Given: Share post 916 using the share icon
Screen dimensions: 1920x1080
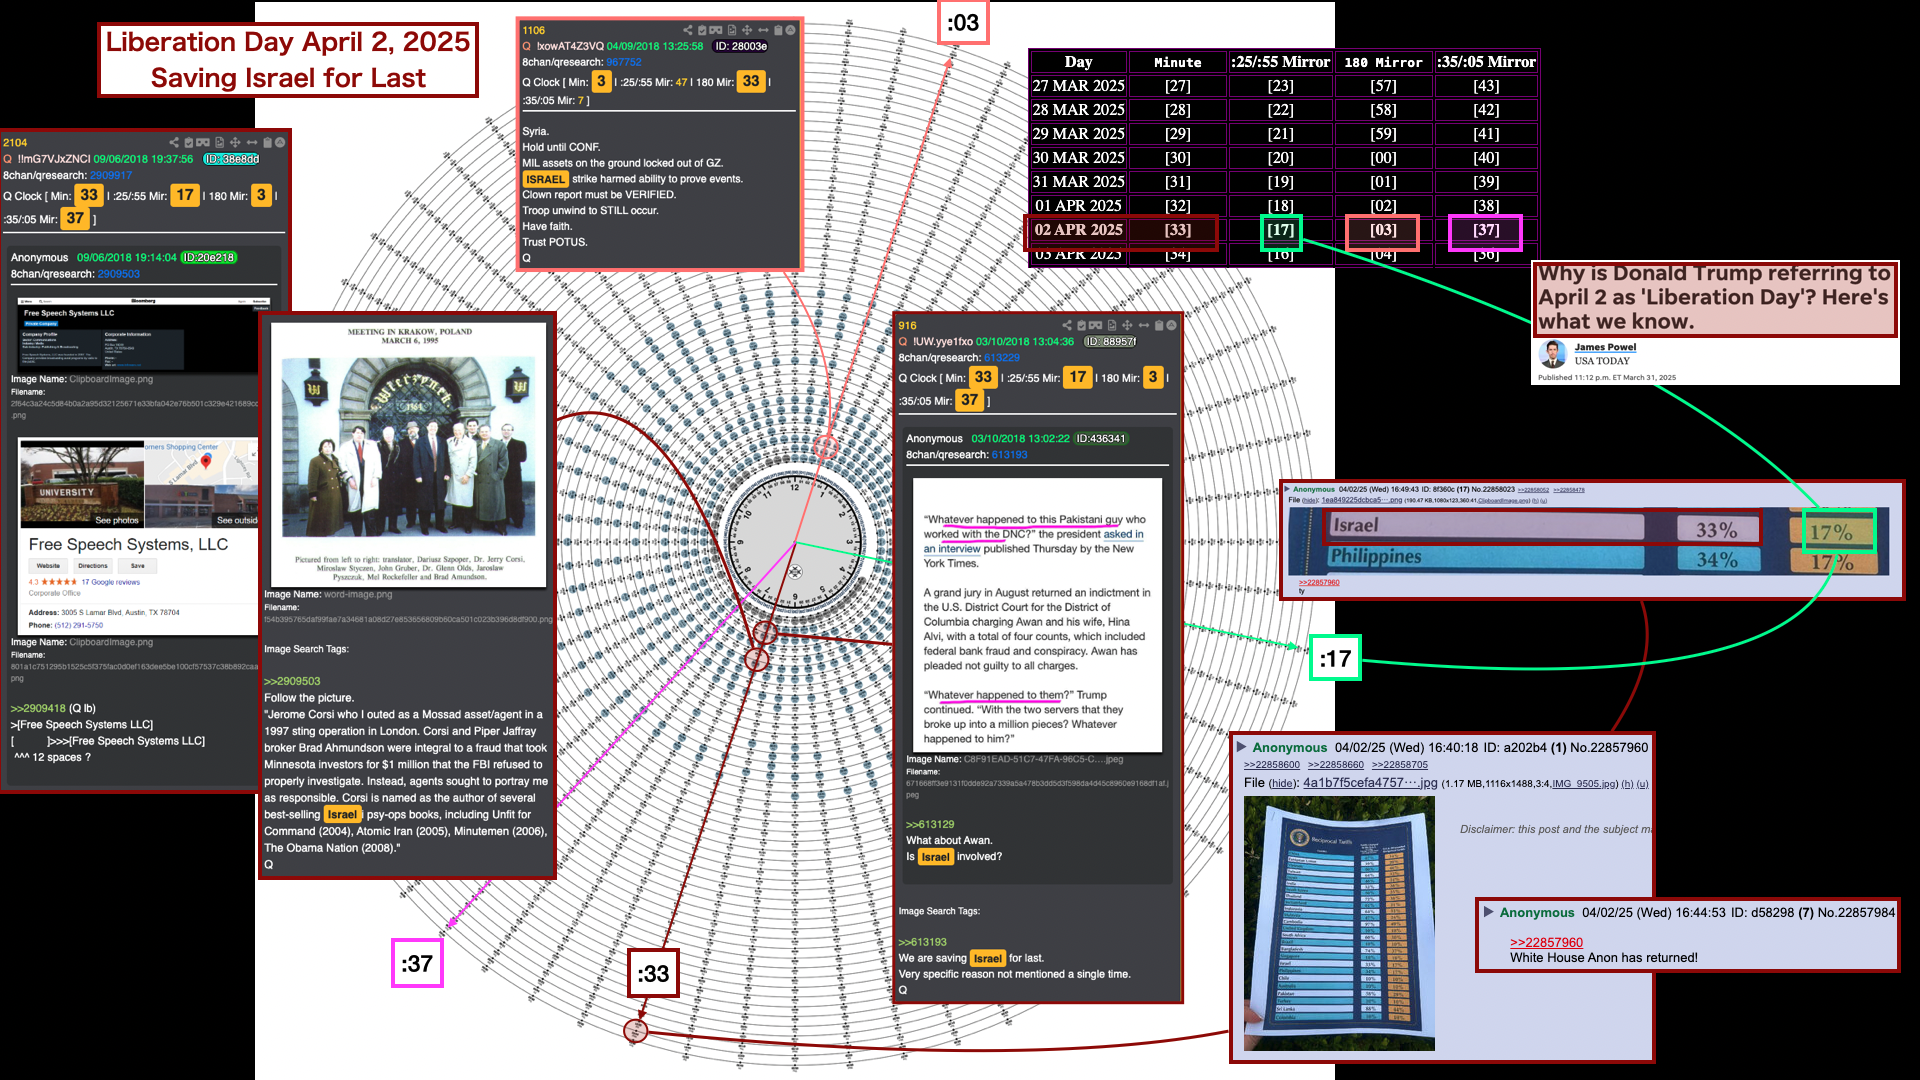Looking at the screenshot, I should (x=1067, y=326).
